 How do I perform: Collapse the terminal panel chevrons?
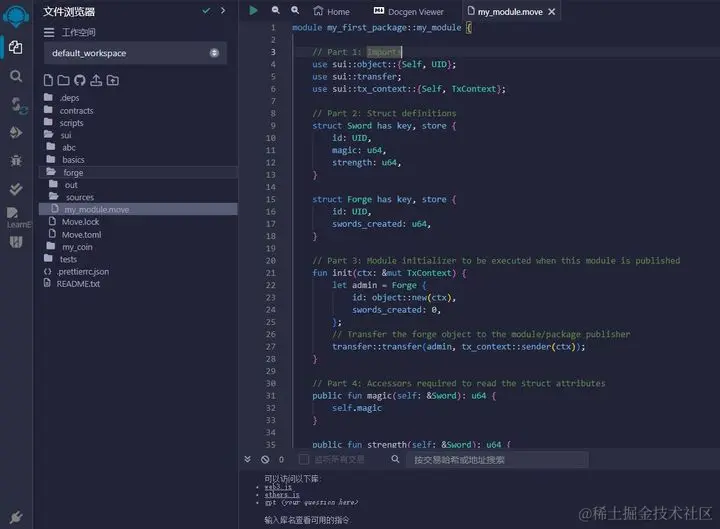248,459
